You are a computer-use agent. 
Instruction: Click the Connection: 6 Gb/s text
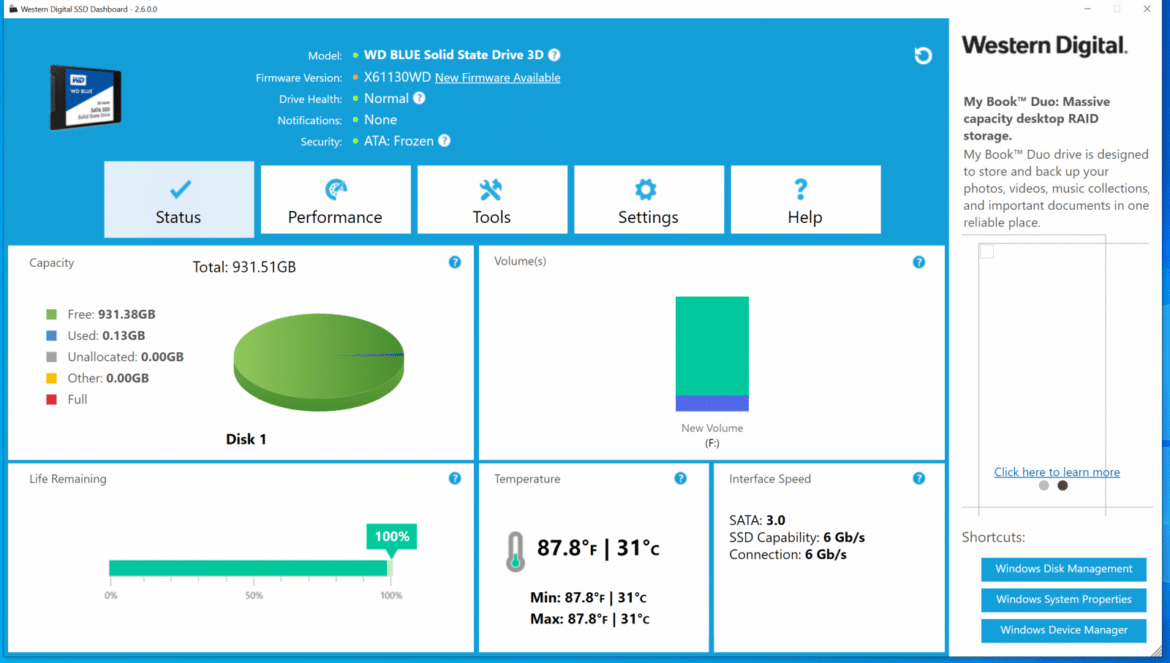(x=788, y=555)
